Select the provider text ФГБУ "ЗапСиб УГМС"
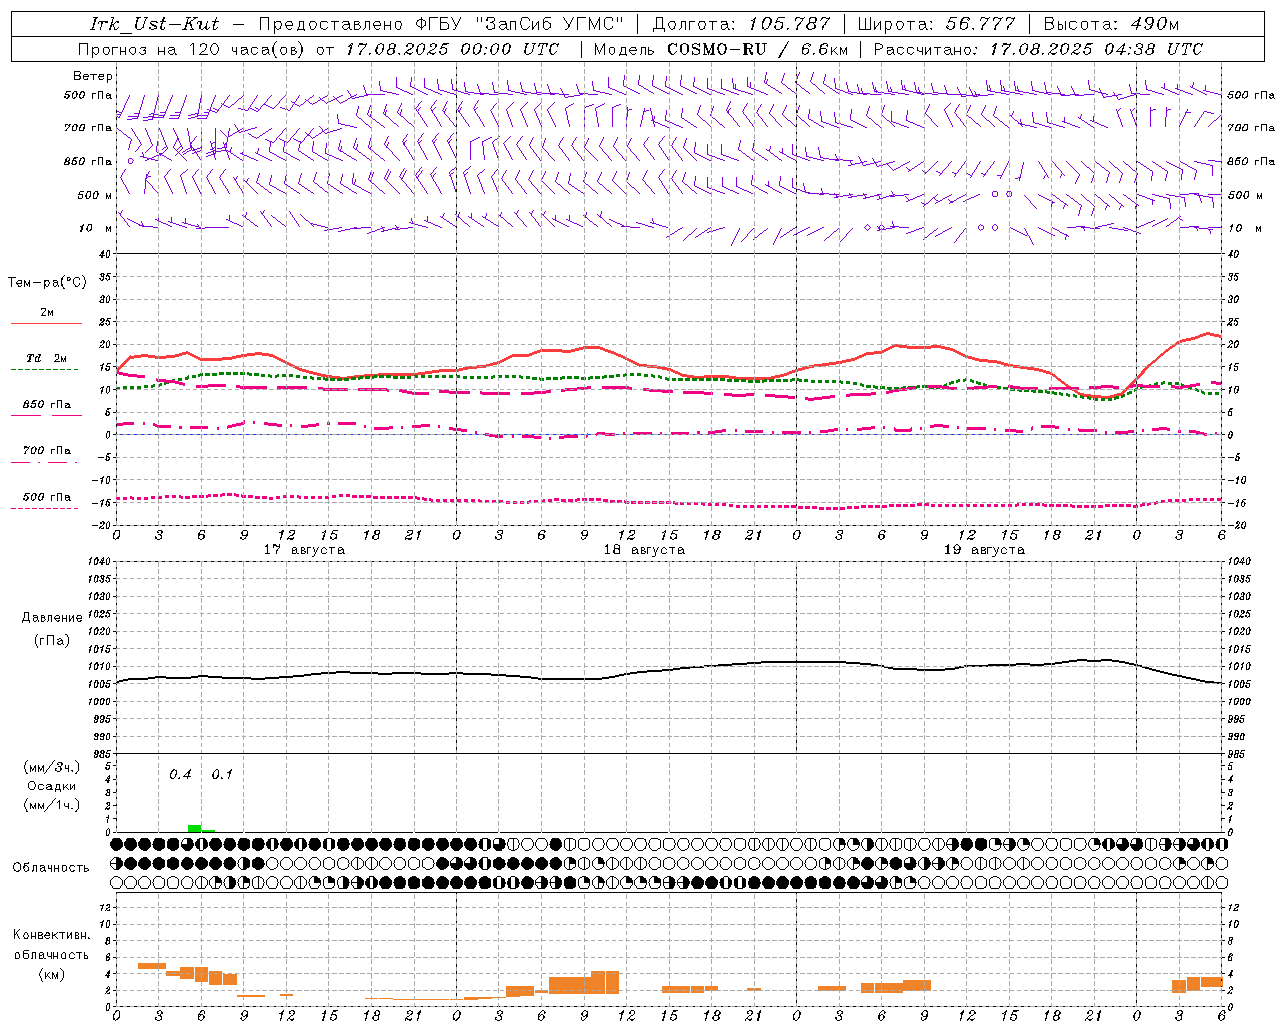1280x1024 pixels. click(x=518, y=24)
